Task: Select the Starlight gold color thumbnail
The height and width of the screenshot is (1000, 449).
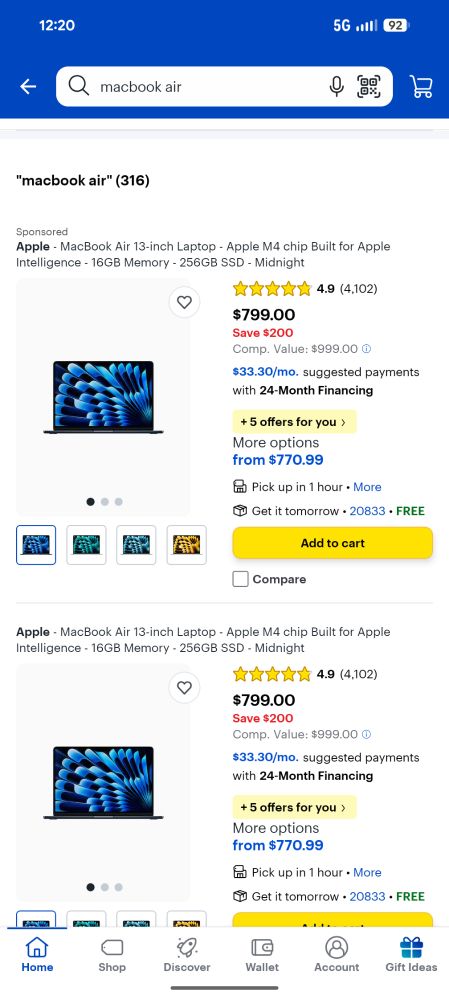Action: tap(186, 545)
